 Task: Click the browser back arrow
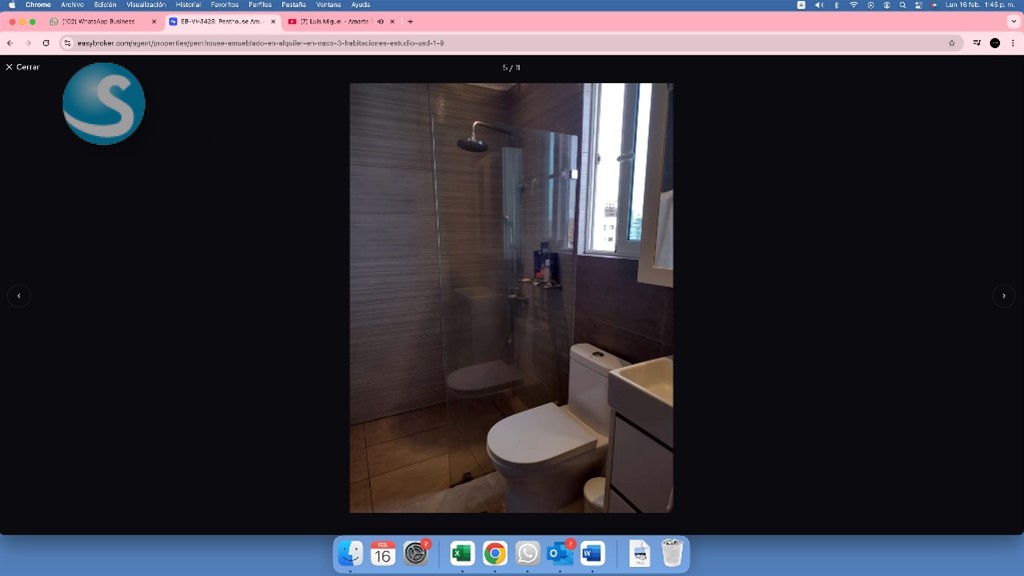[x=10, y=43]
